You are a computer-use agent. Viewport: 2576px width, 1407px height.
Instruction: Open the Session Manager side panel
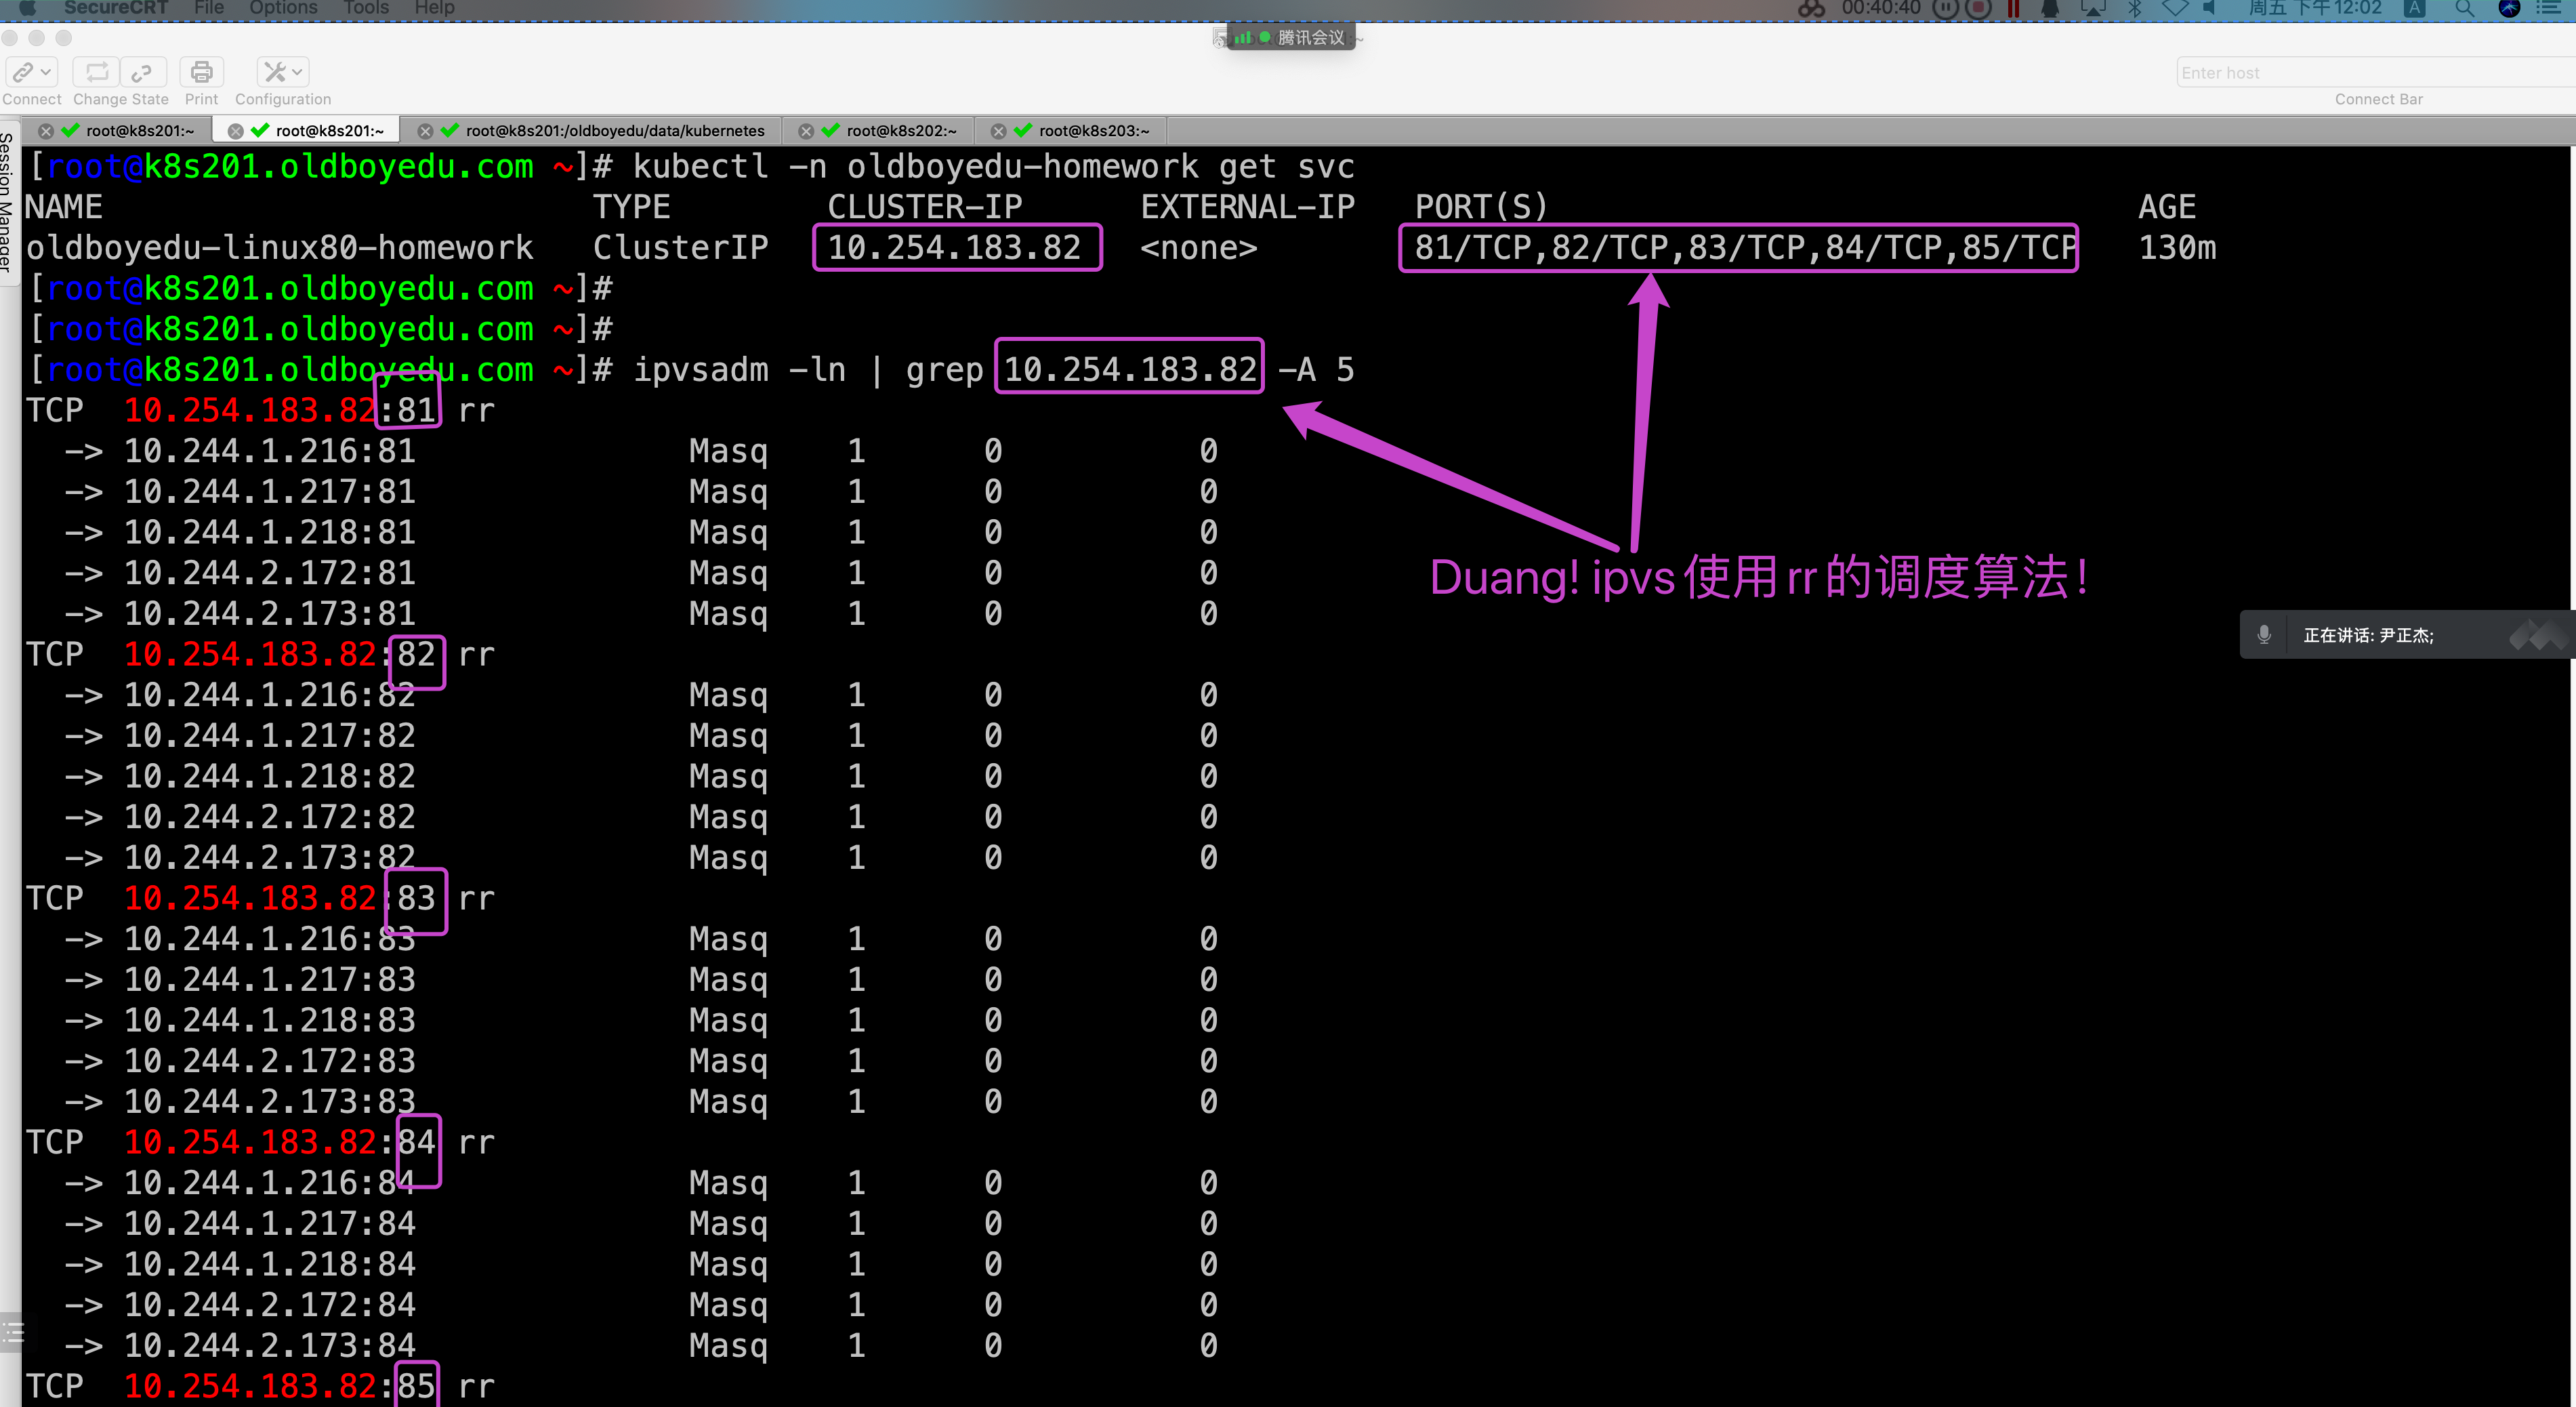[x=7, y=204]
